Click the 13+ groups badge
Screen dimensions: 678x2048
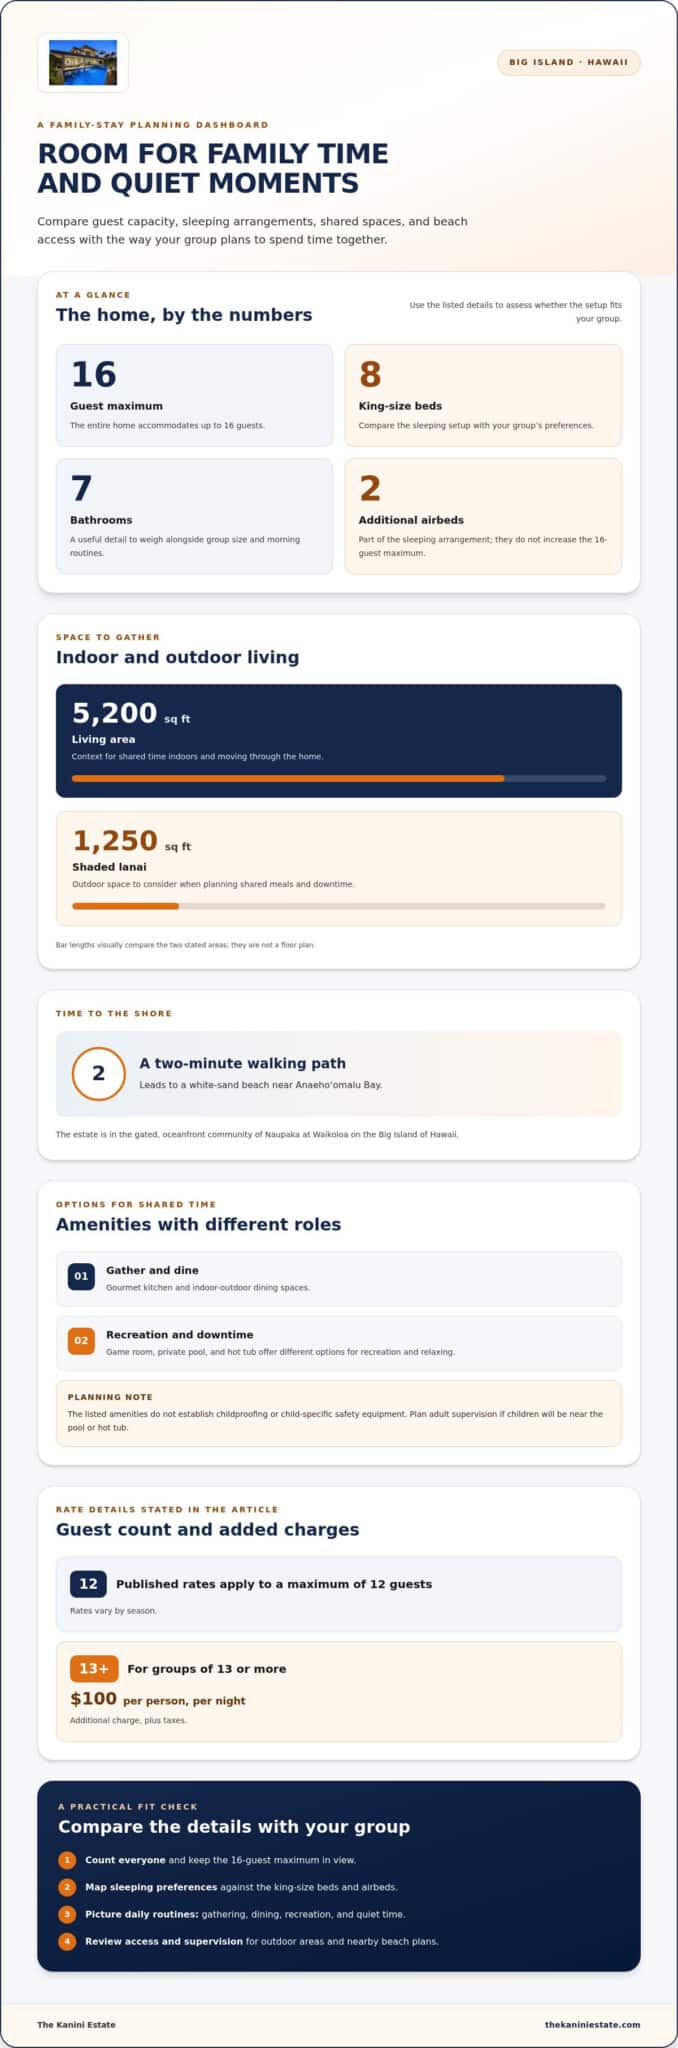pos(94,1668)
